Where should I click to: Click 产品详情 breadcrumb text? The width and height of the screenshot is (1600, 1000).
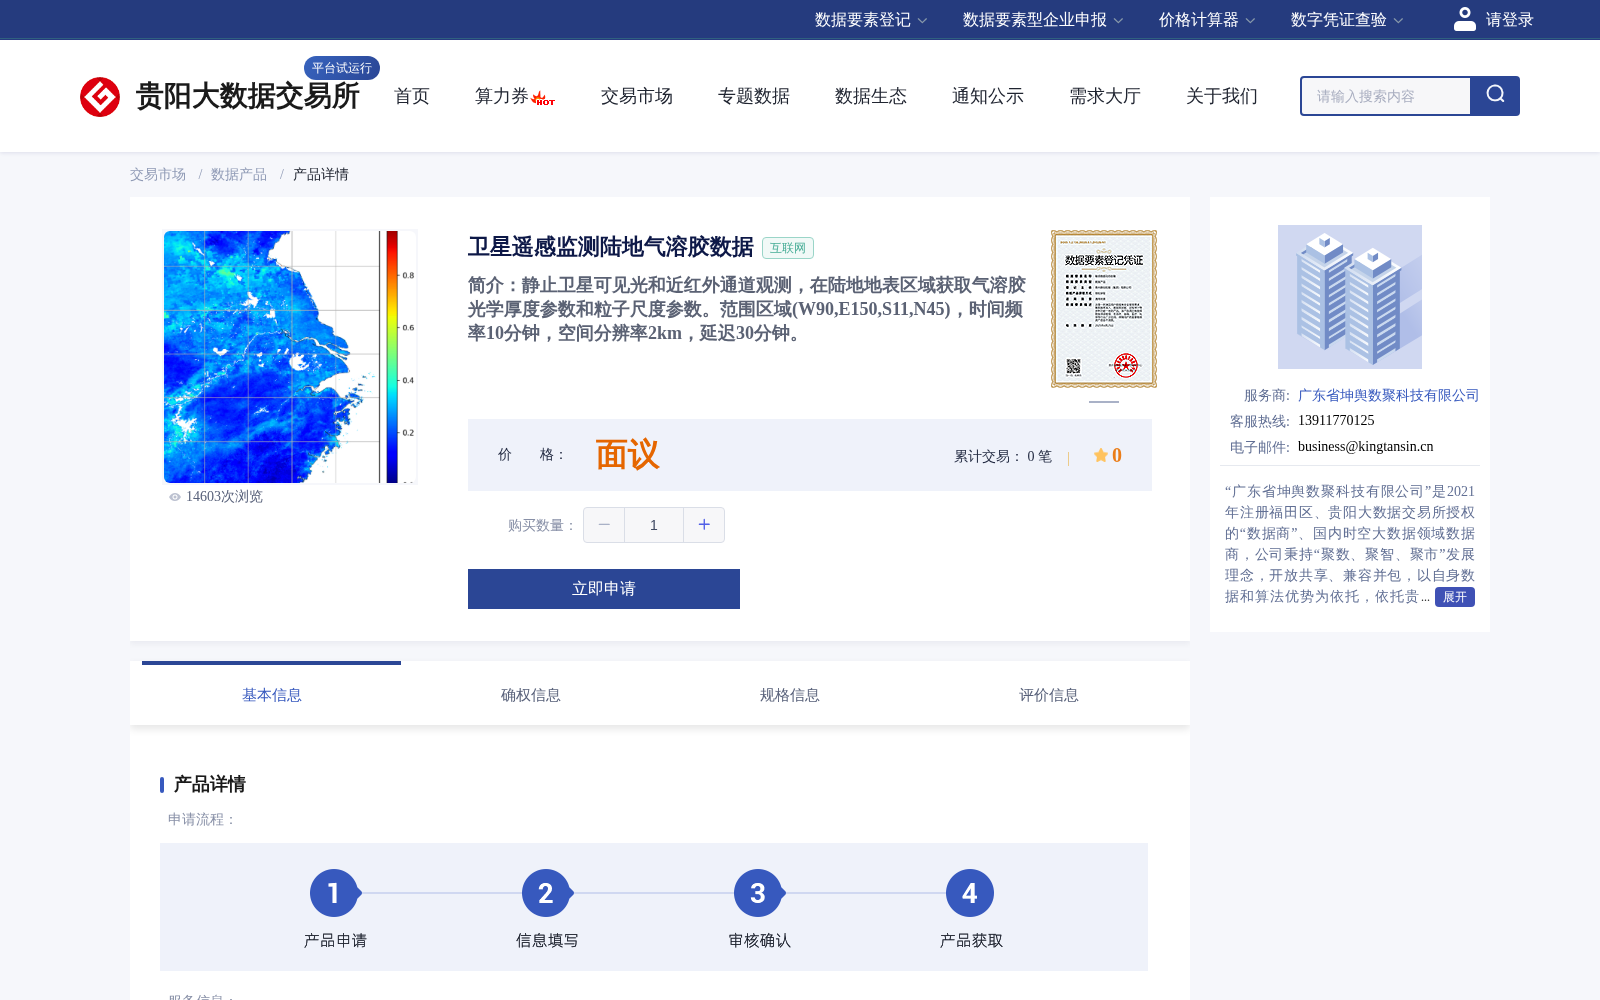pos(321,174)
